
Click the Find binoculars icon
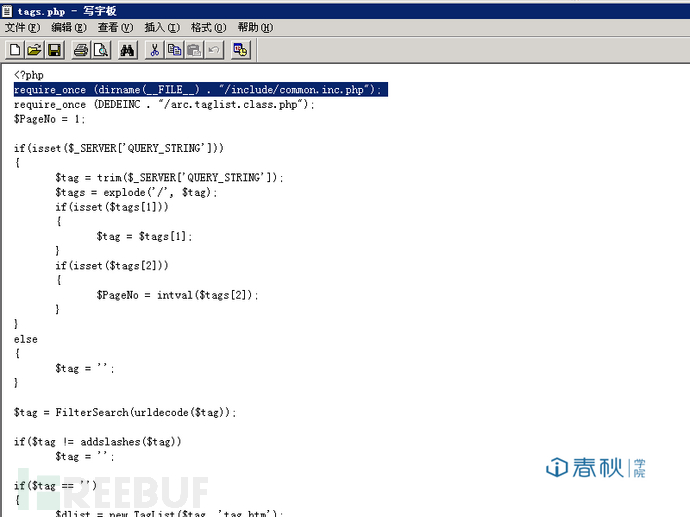click(x=127, y=50)
